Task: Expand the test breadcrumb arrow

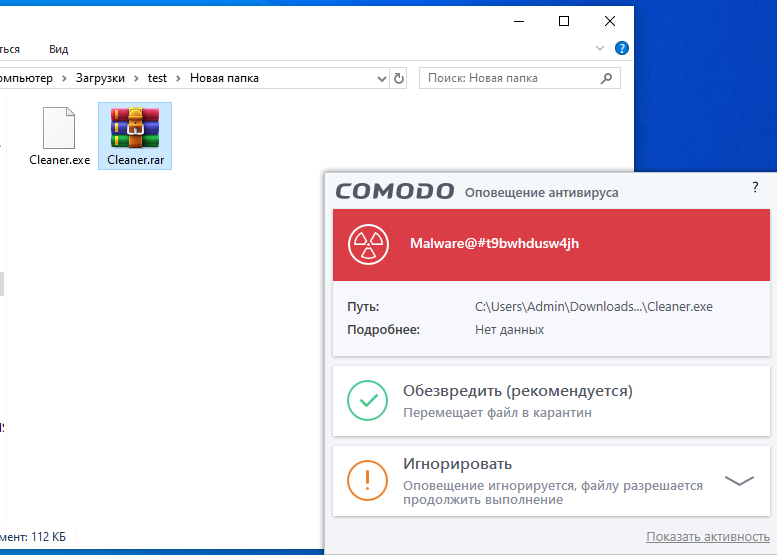Action: point(178,78)
